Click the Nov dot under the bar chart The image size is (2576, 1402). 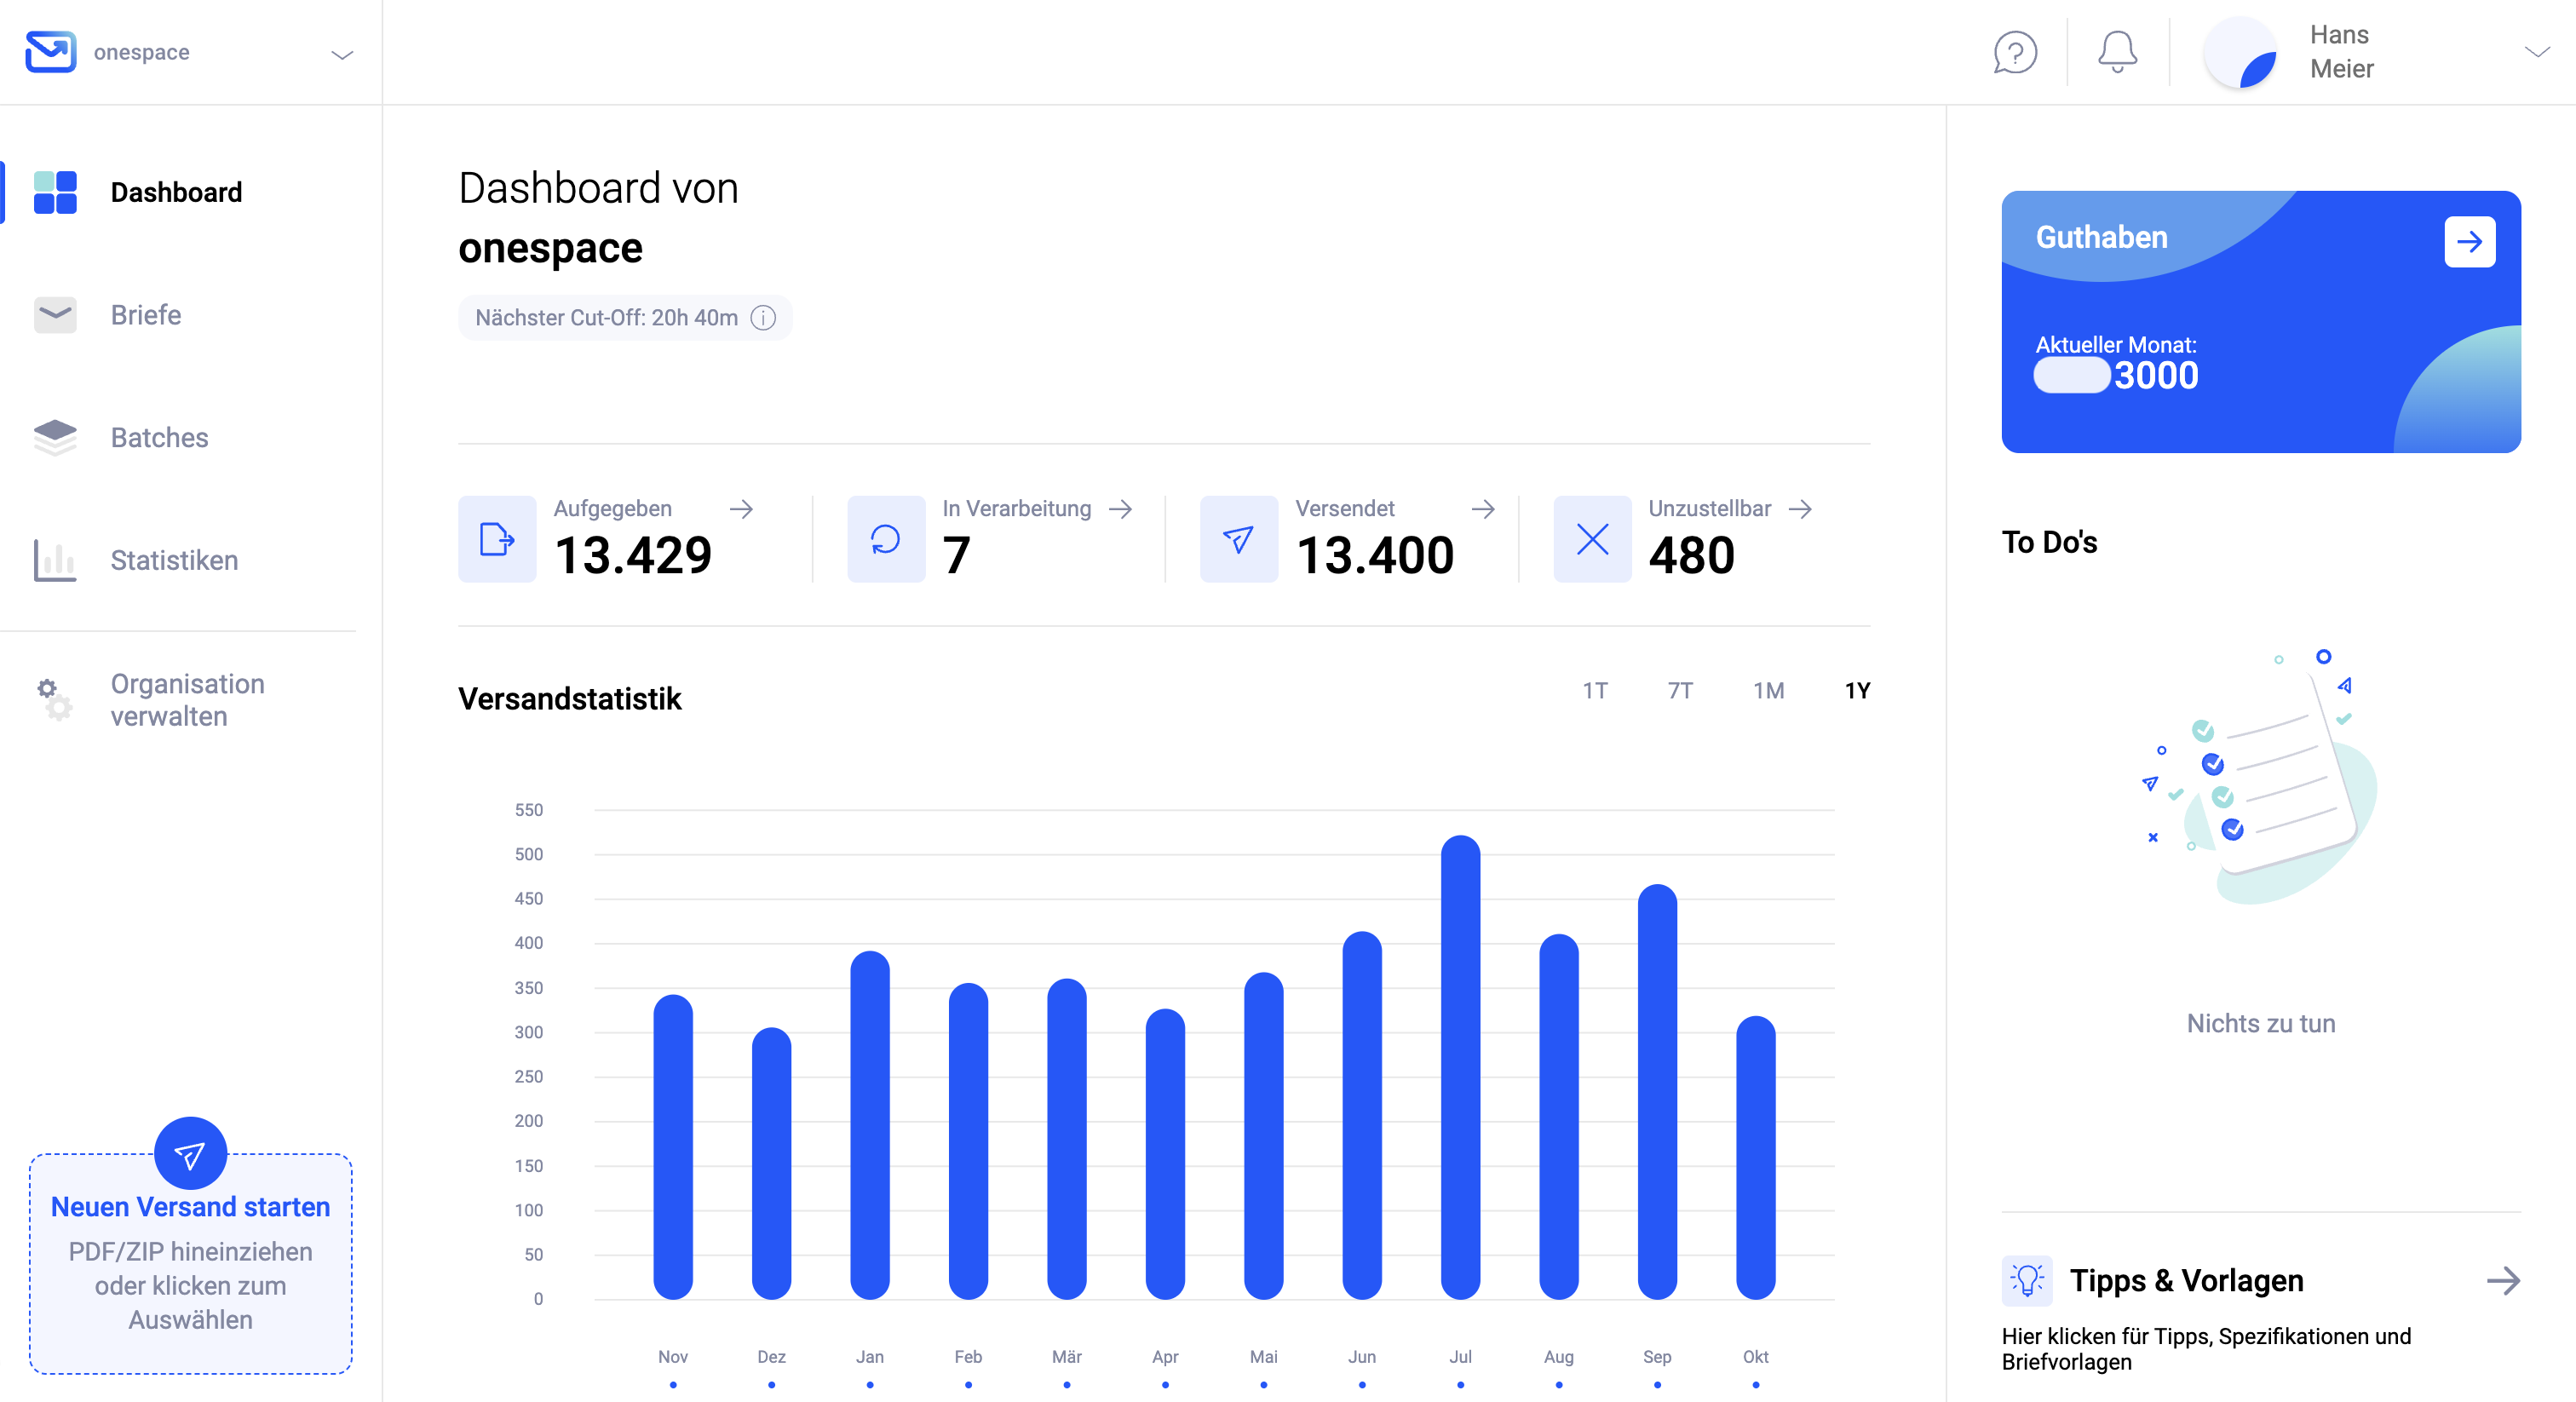(x=672, y=1385)
